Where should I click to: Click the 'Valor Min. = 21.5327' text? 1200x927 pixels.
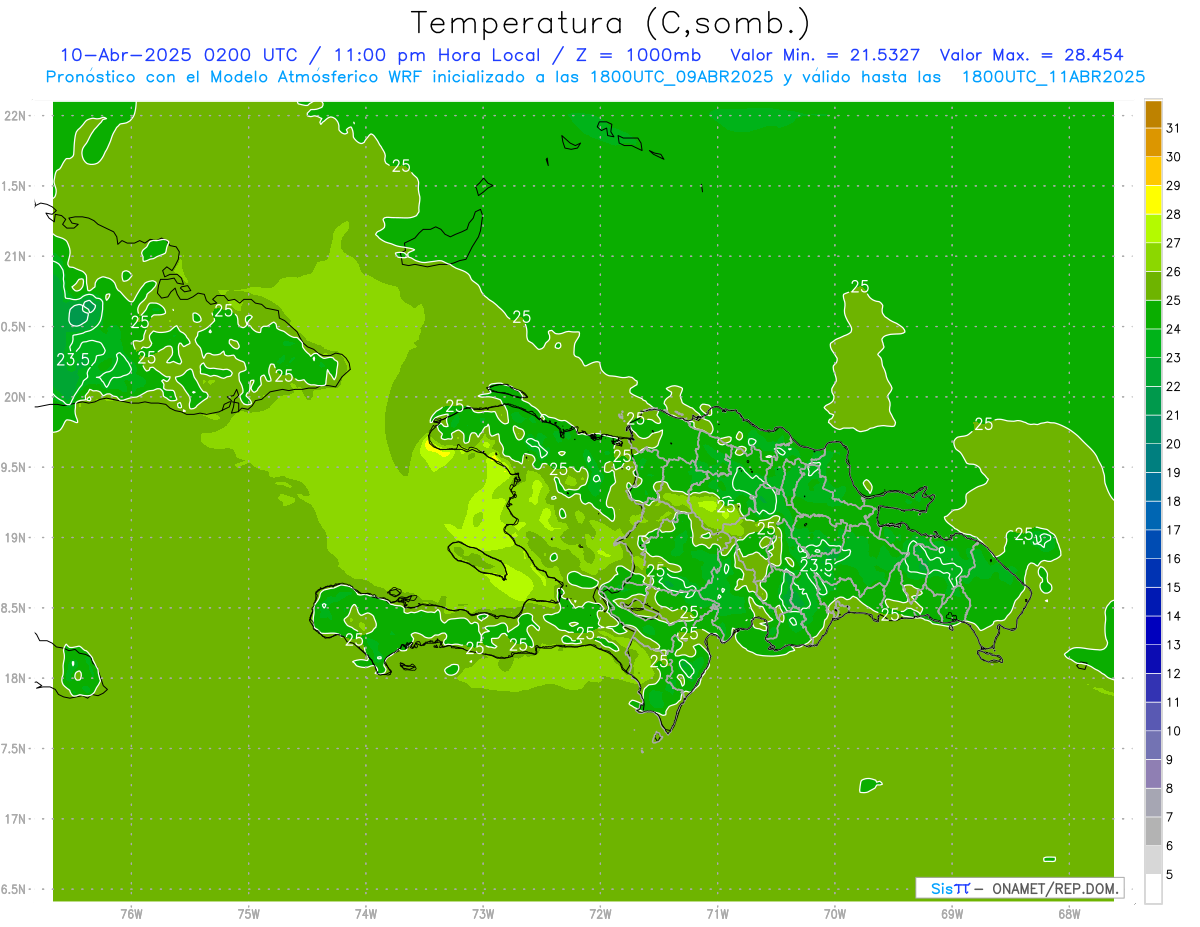[x=825, y=55]
